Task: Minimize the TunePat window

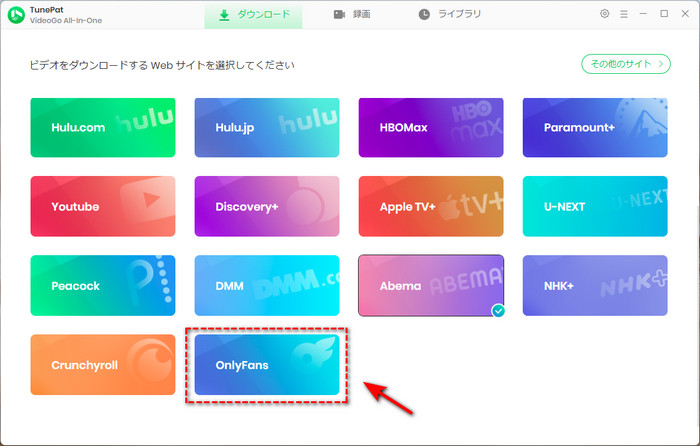Action: pyautogui.click(x=643, y=14)
